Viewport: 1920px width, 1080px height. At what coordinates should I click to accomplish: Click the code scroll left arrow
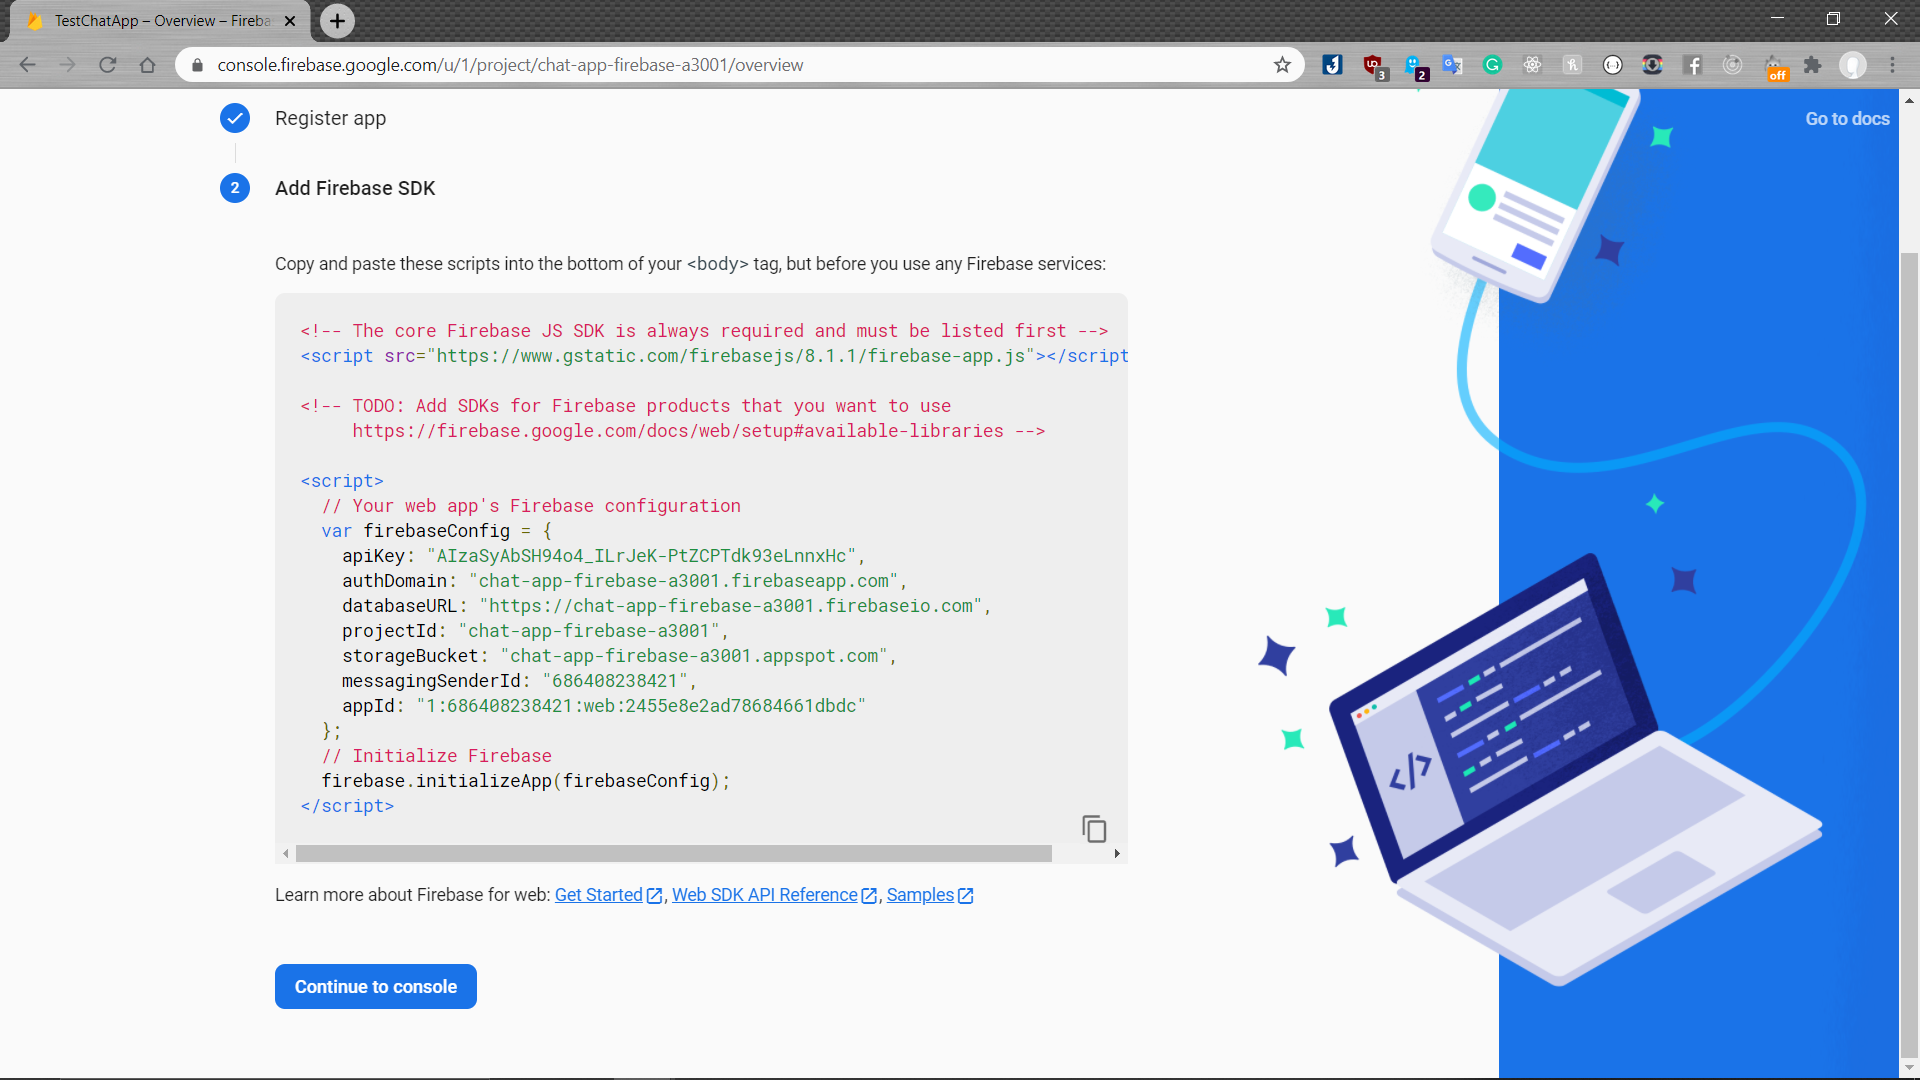(x=286, y=854)
